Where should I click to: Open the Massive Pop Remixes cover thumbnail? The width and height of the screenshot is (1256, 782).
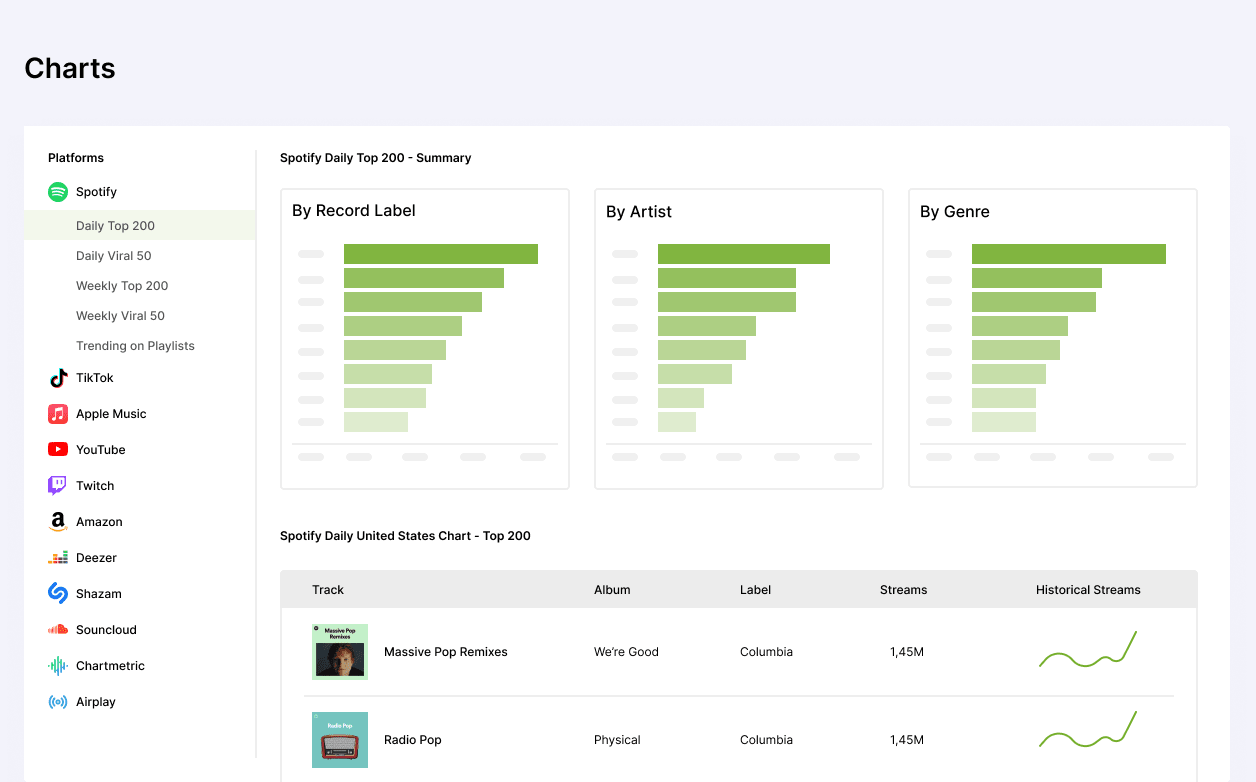(340, 652)
